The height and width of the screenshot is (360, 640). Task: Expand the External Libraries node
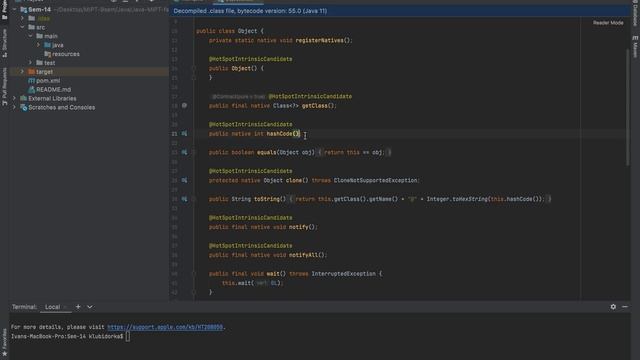15,98
